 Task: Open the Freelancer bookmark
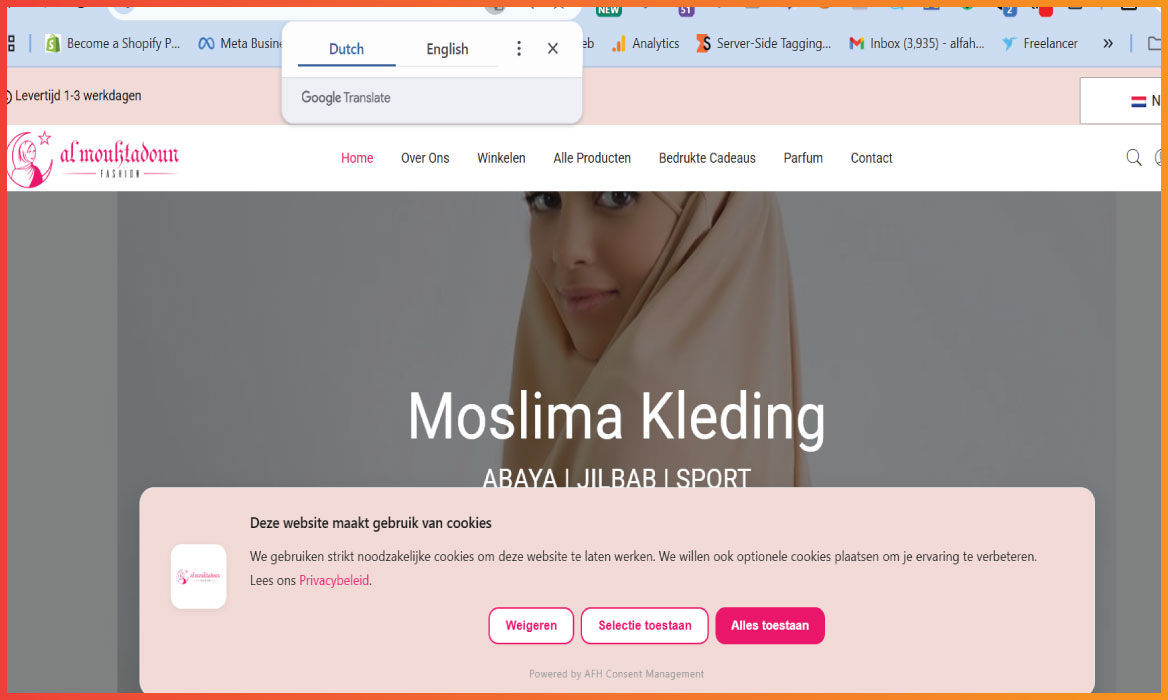point(1040,43)
